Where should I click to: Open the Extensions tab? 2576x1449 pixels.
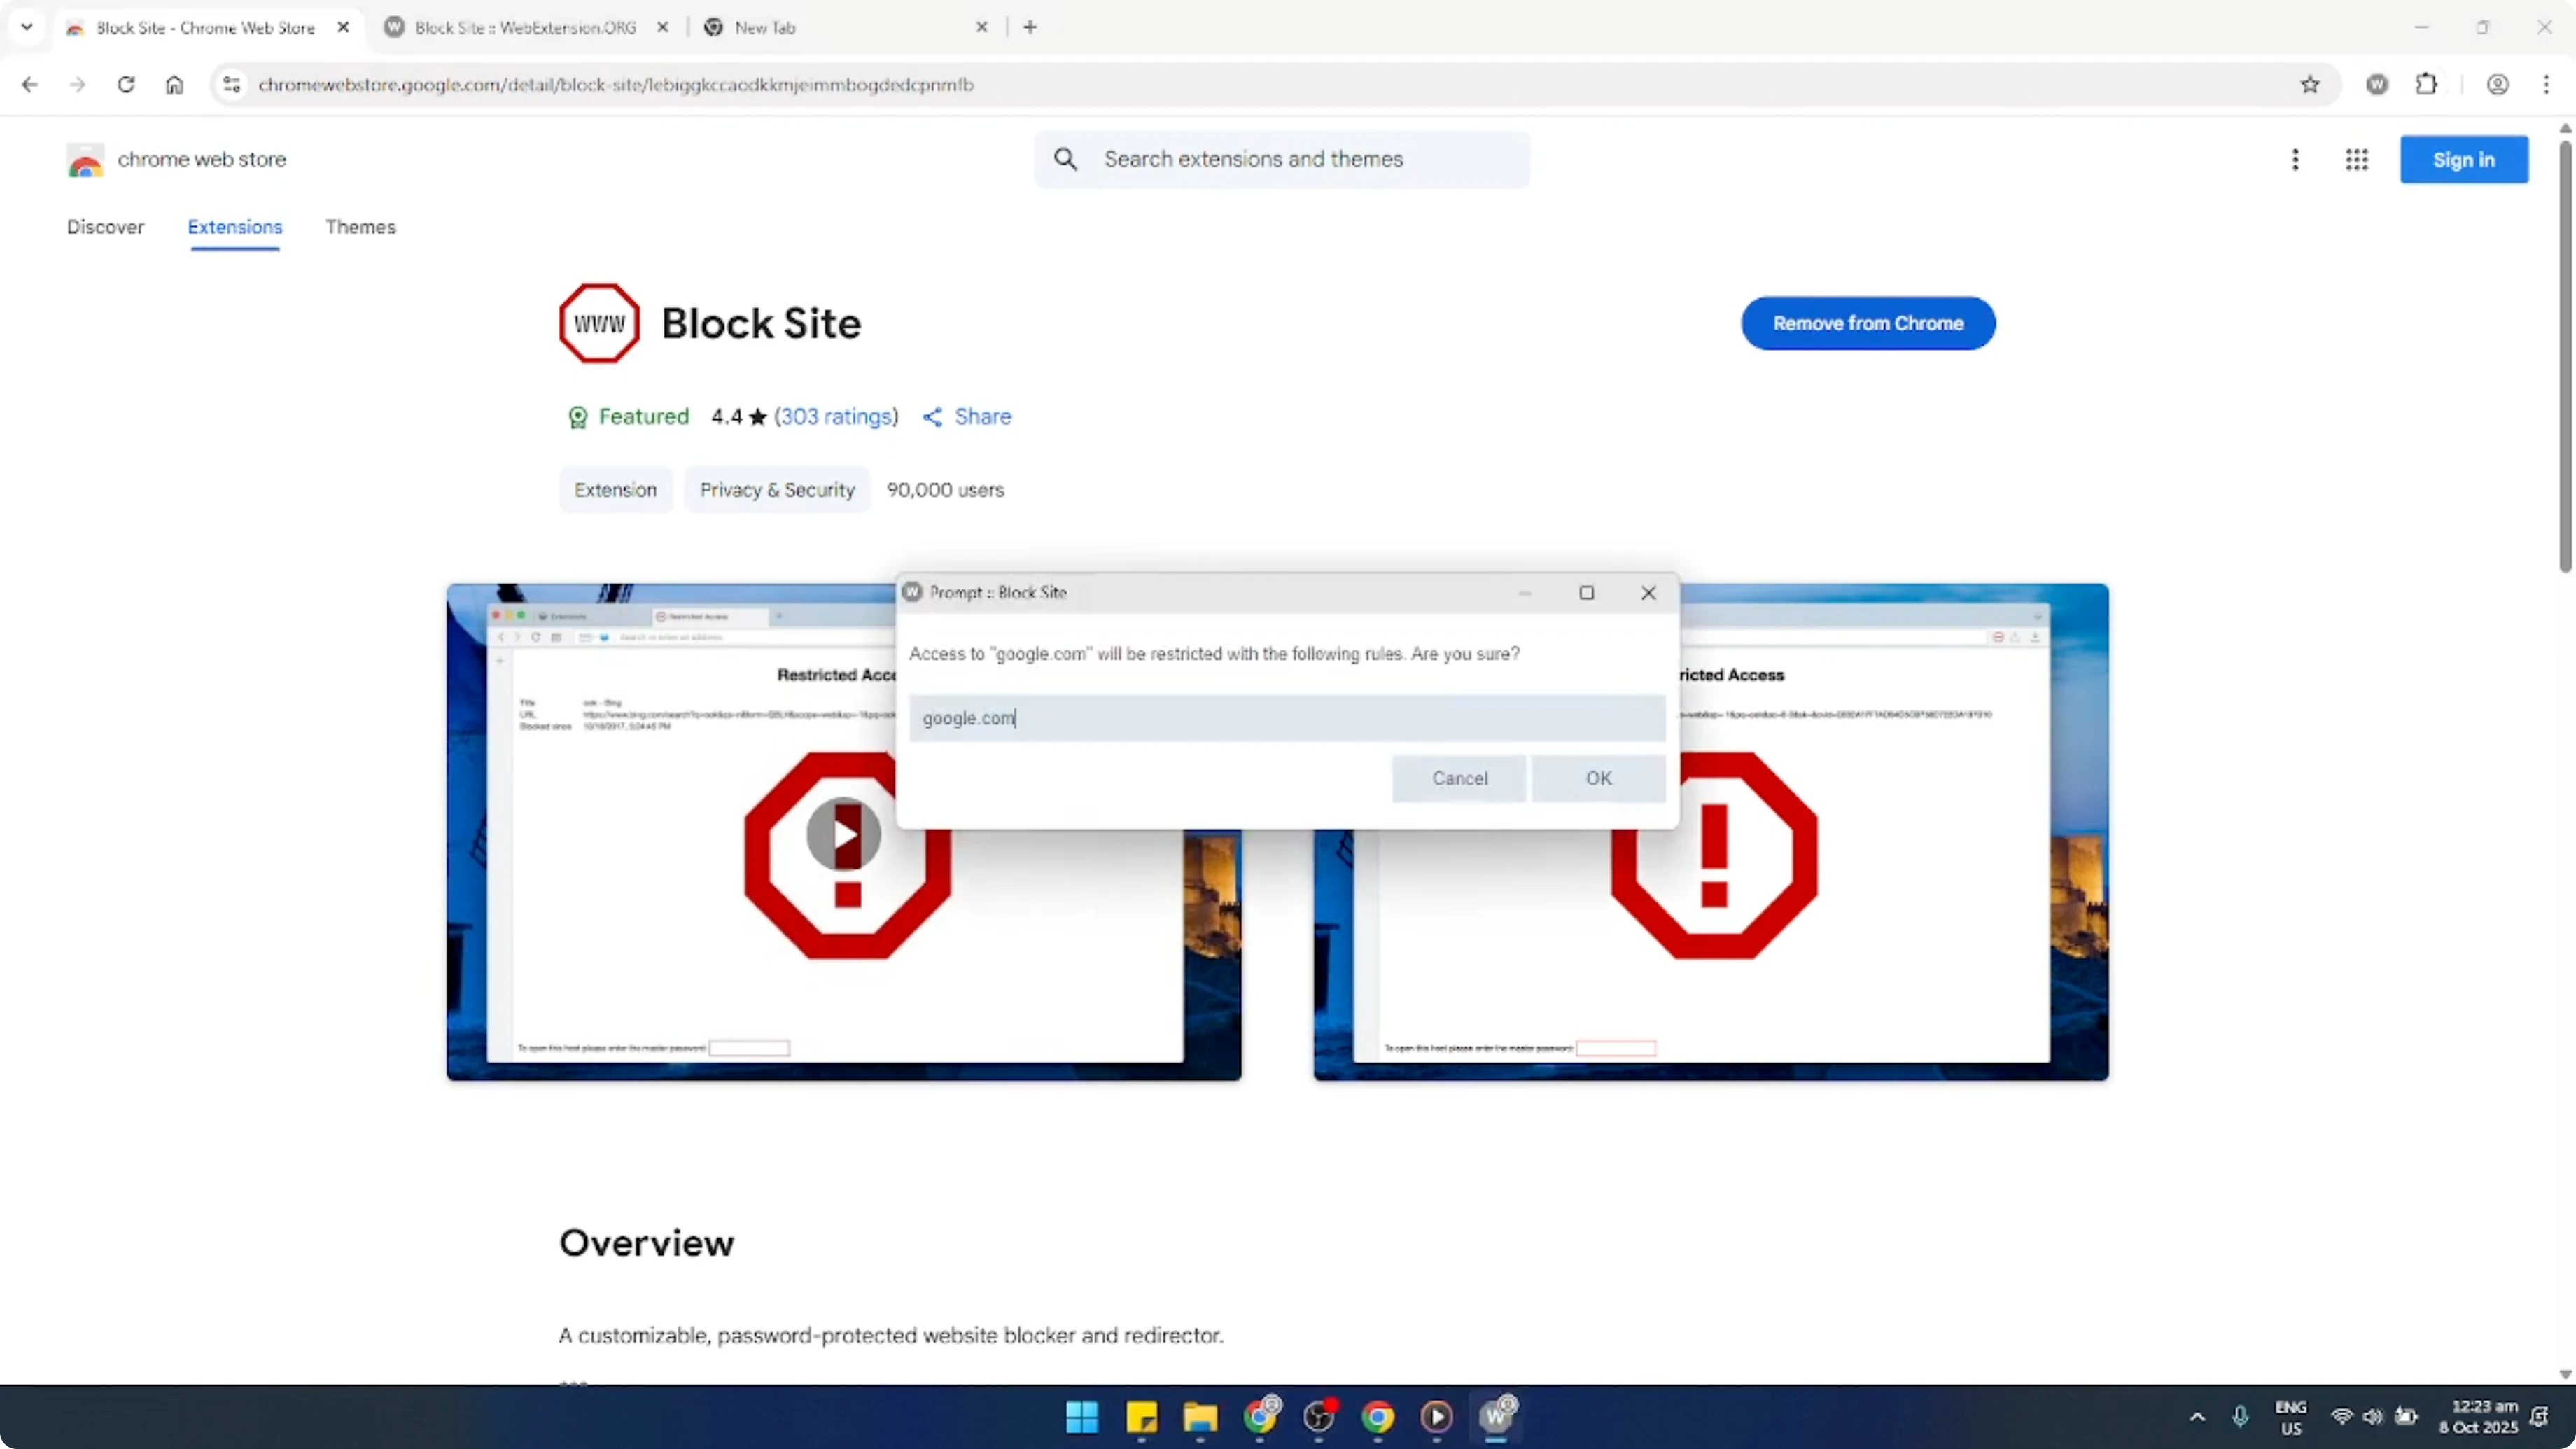[x=235, y=227]
